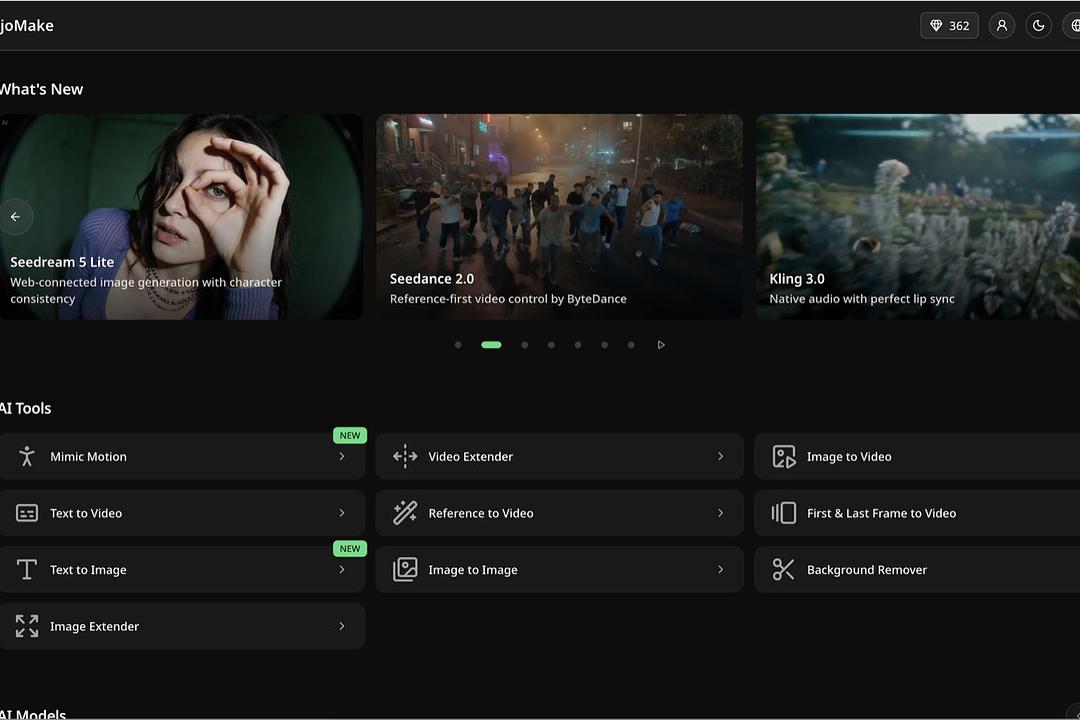
Task: Open the Image to Video tool
Action: click(x=917, y=456)
